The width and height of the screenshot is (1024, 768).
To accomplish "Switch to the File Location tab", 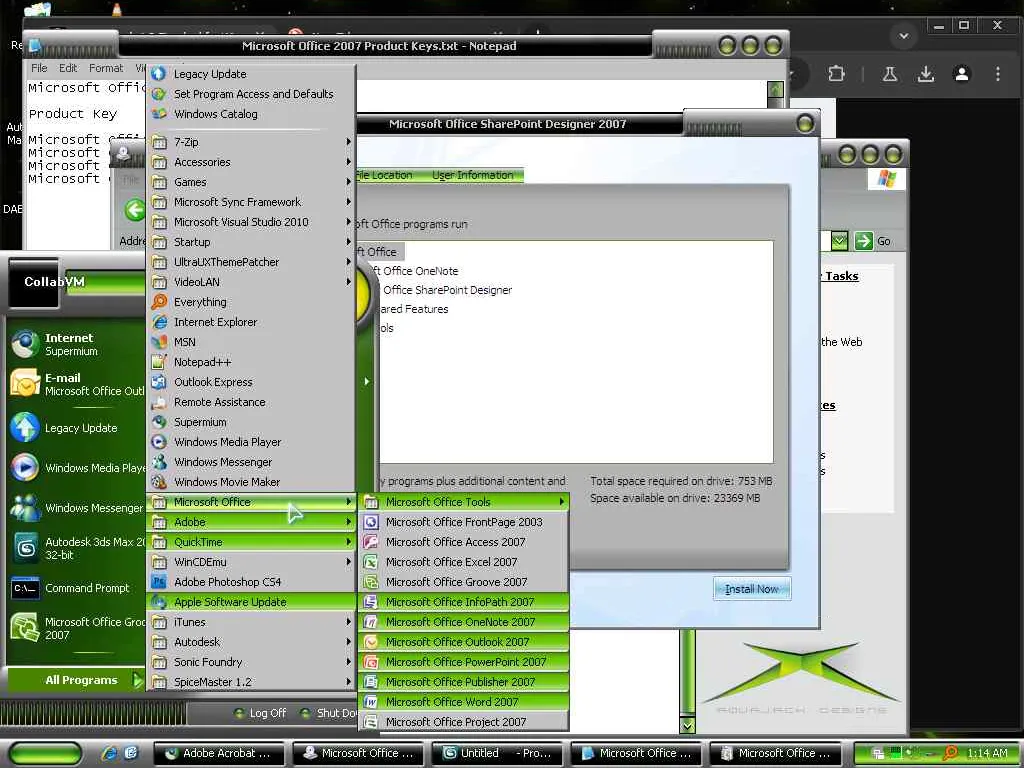I will click(x=385, y=175).
